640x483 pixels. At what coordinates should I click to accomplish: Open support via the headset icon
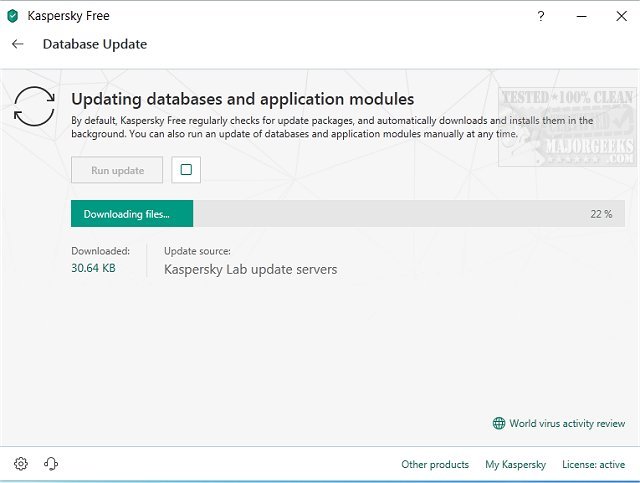pos(51,464)
